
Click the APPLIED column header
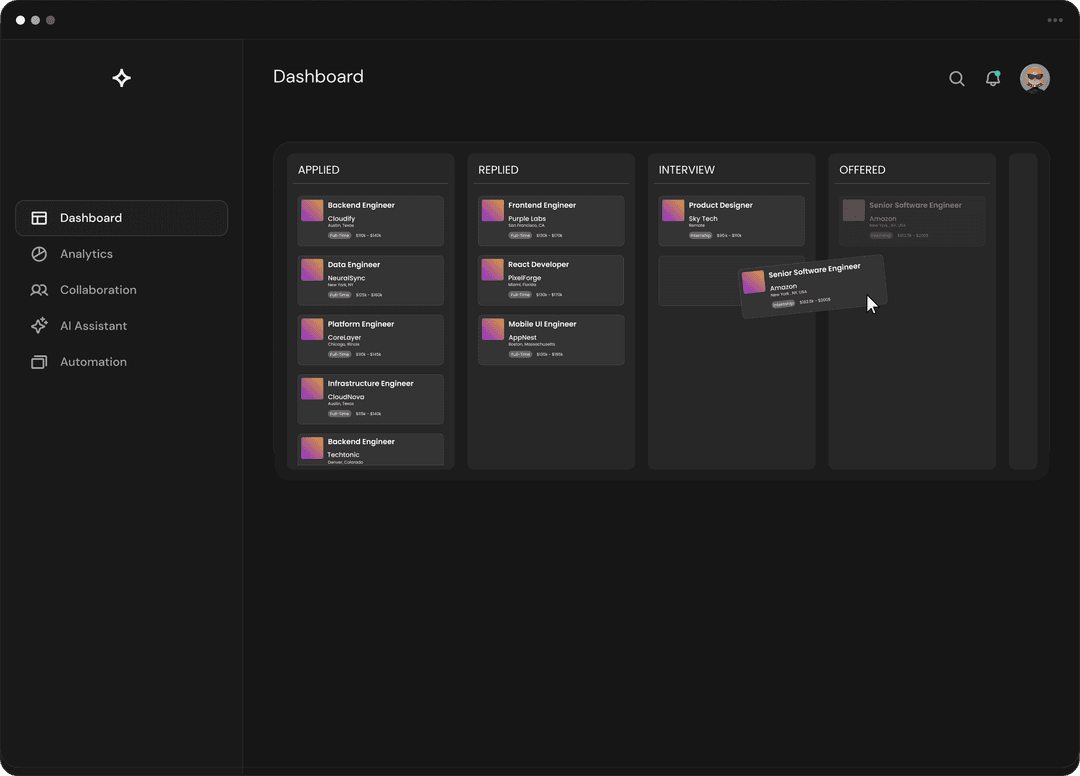pyautogui.click(x=318, y=170)
